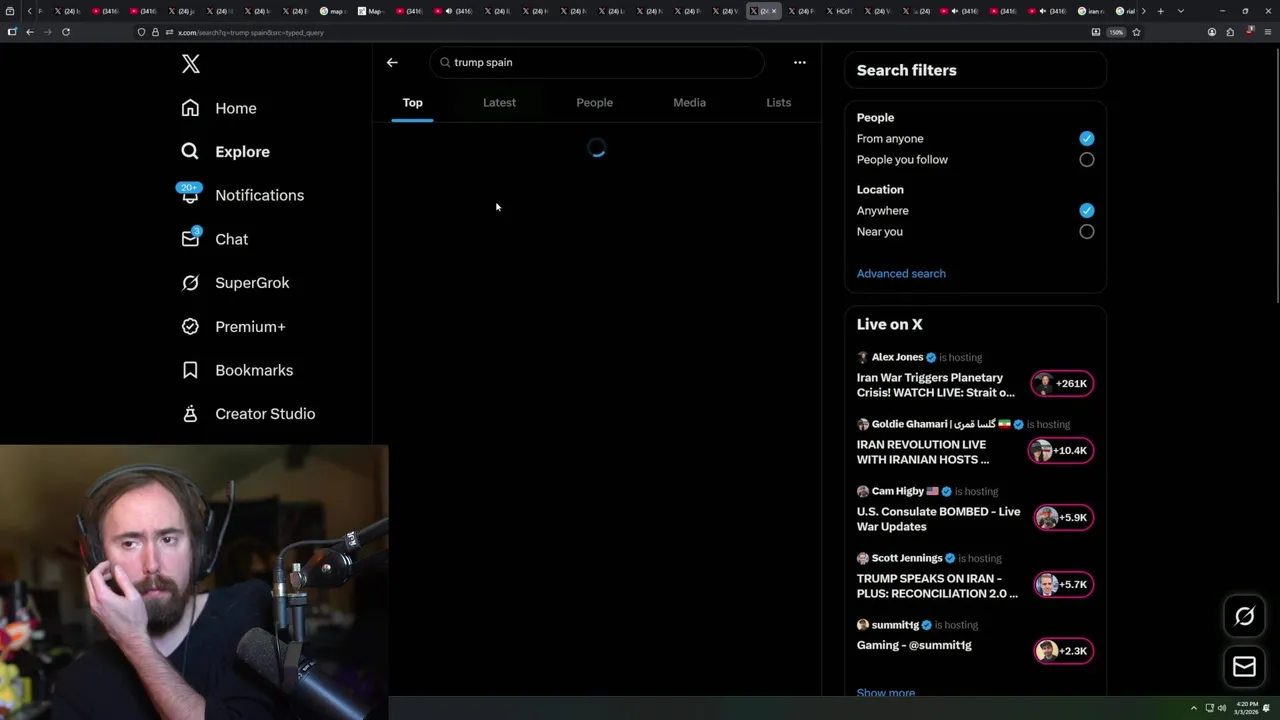Go back using arrow beside search box
The image size is (1280, 720).
[x=392, y=62]
